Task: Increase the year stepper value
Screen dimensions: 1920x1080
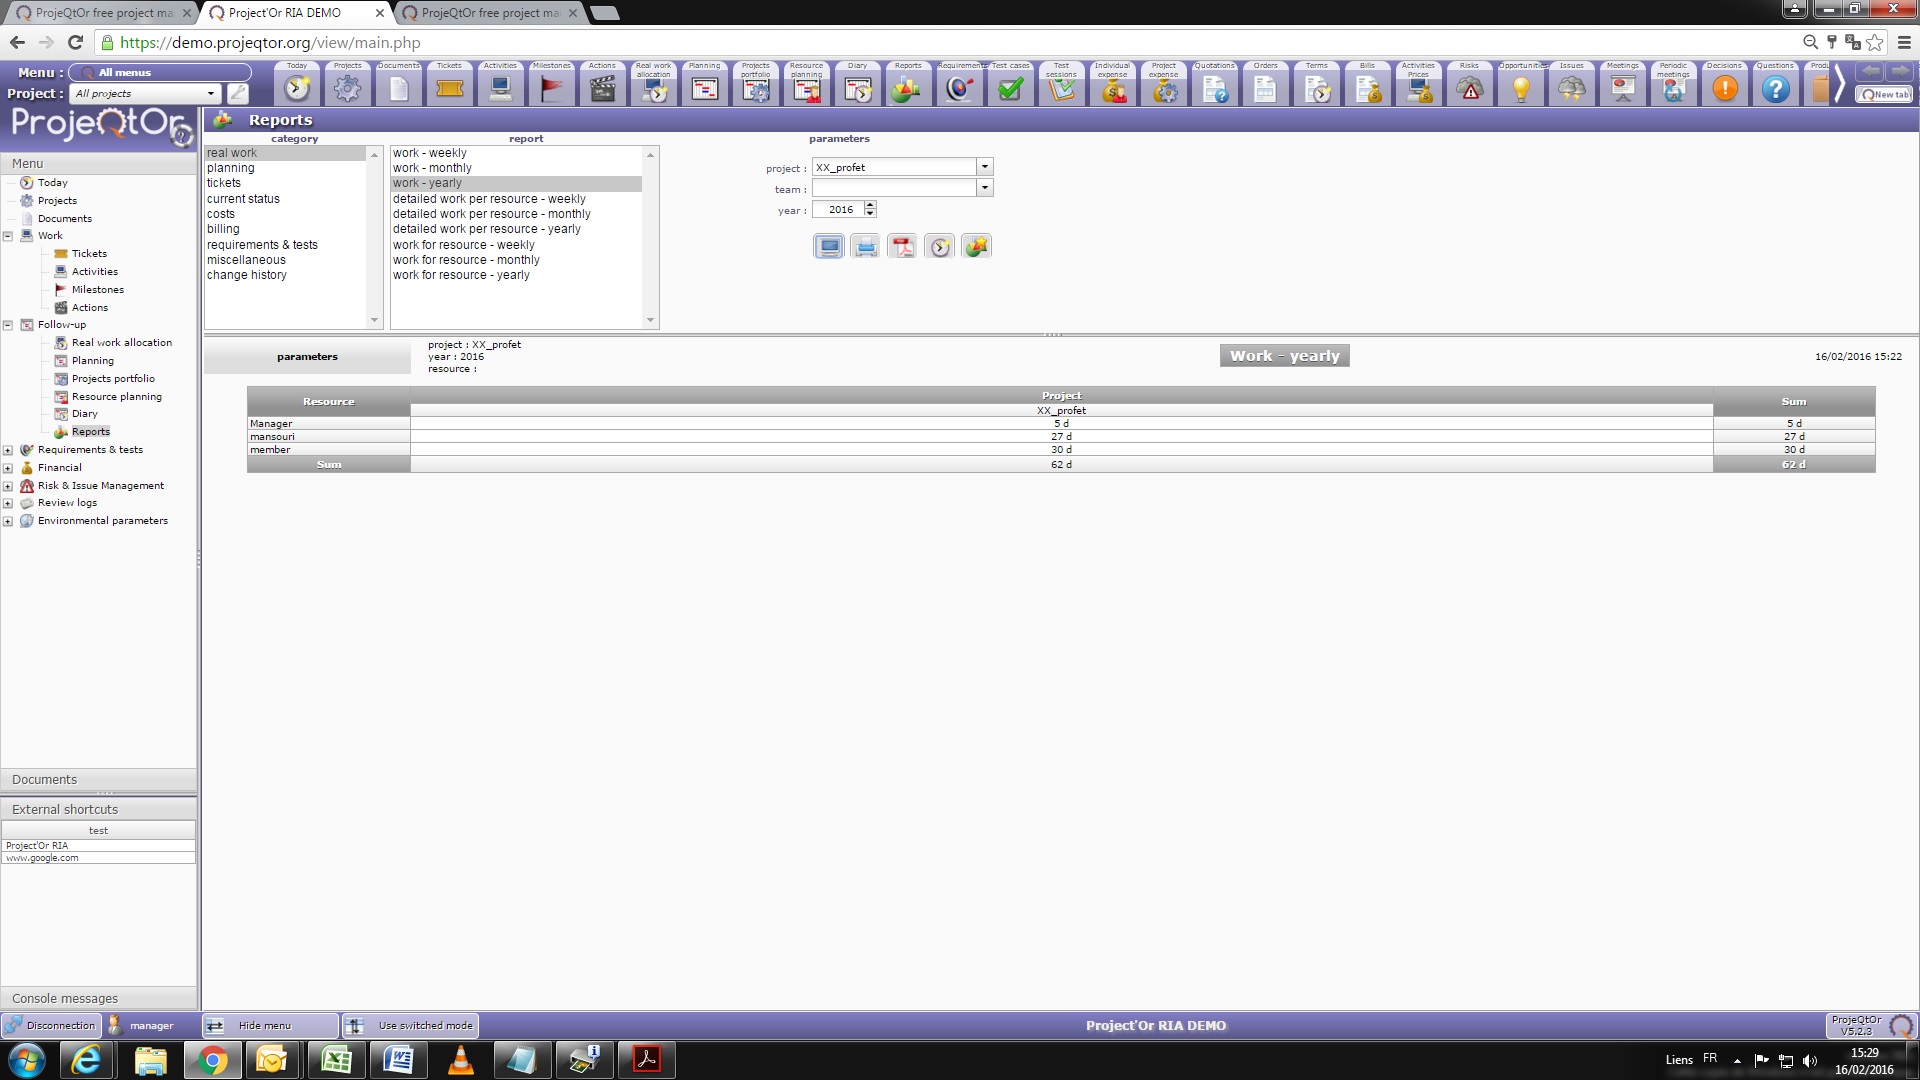Action: tap(871, 205)
